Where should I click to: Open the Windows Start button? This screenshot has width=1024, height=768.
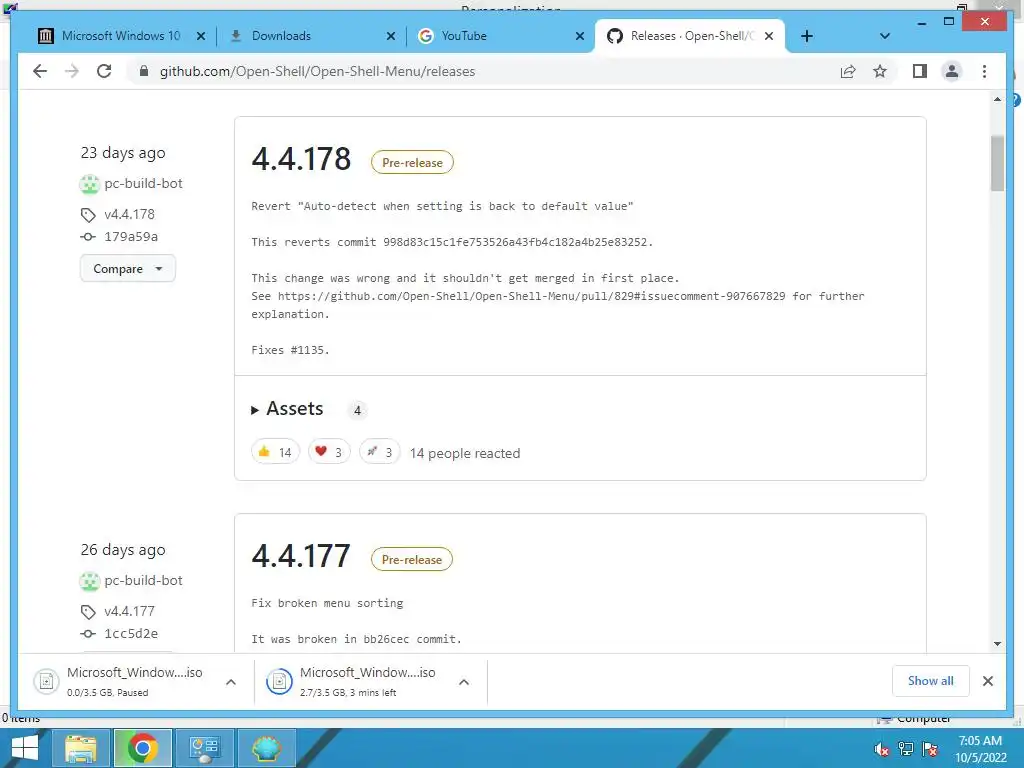pos(25,748)
